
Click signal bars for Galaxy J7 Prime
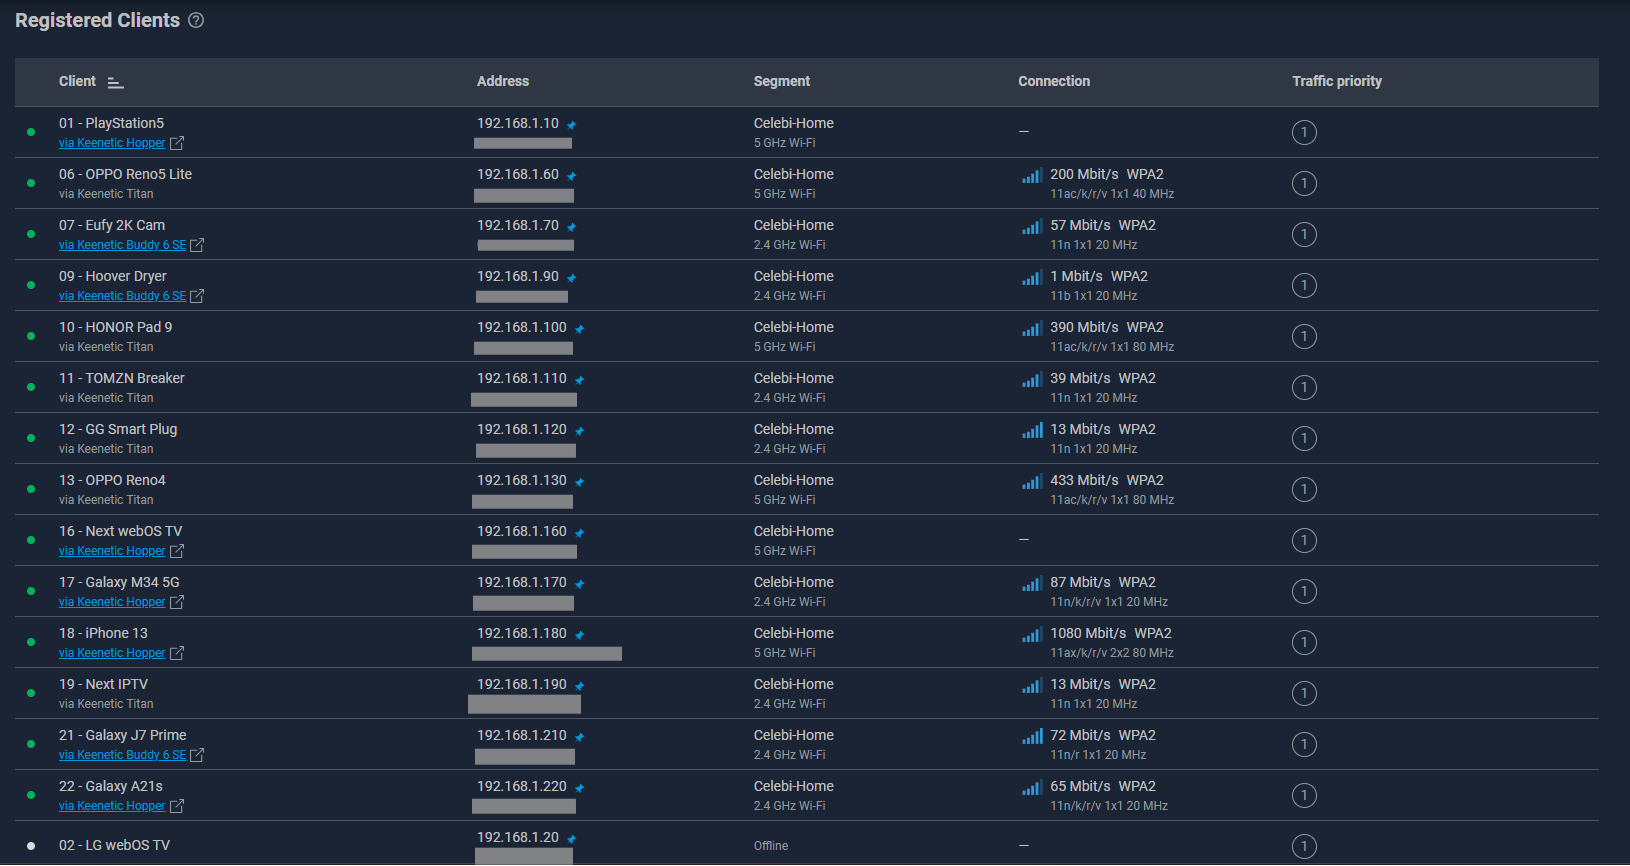1032,736
